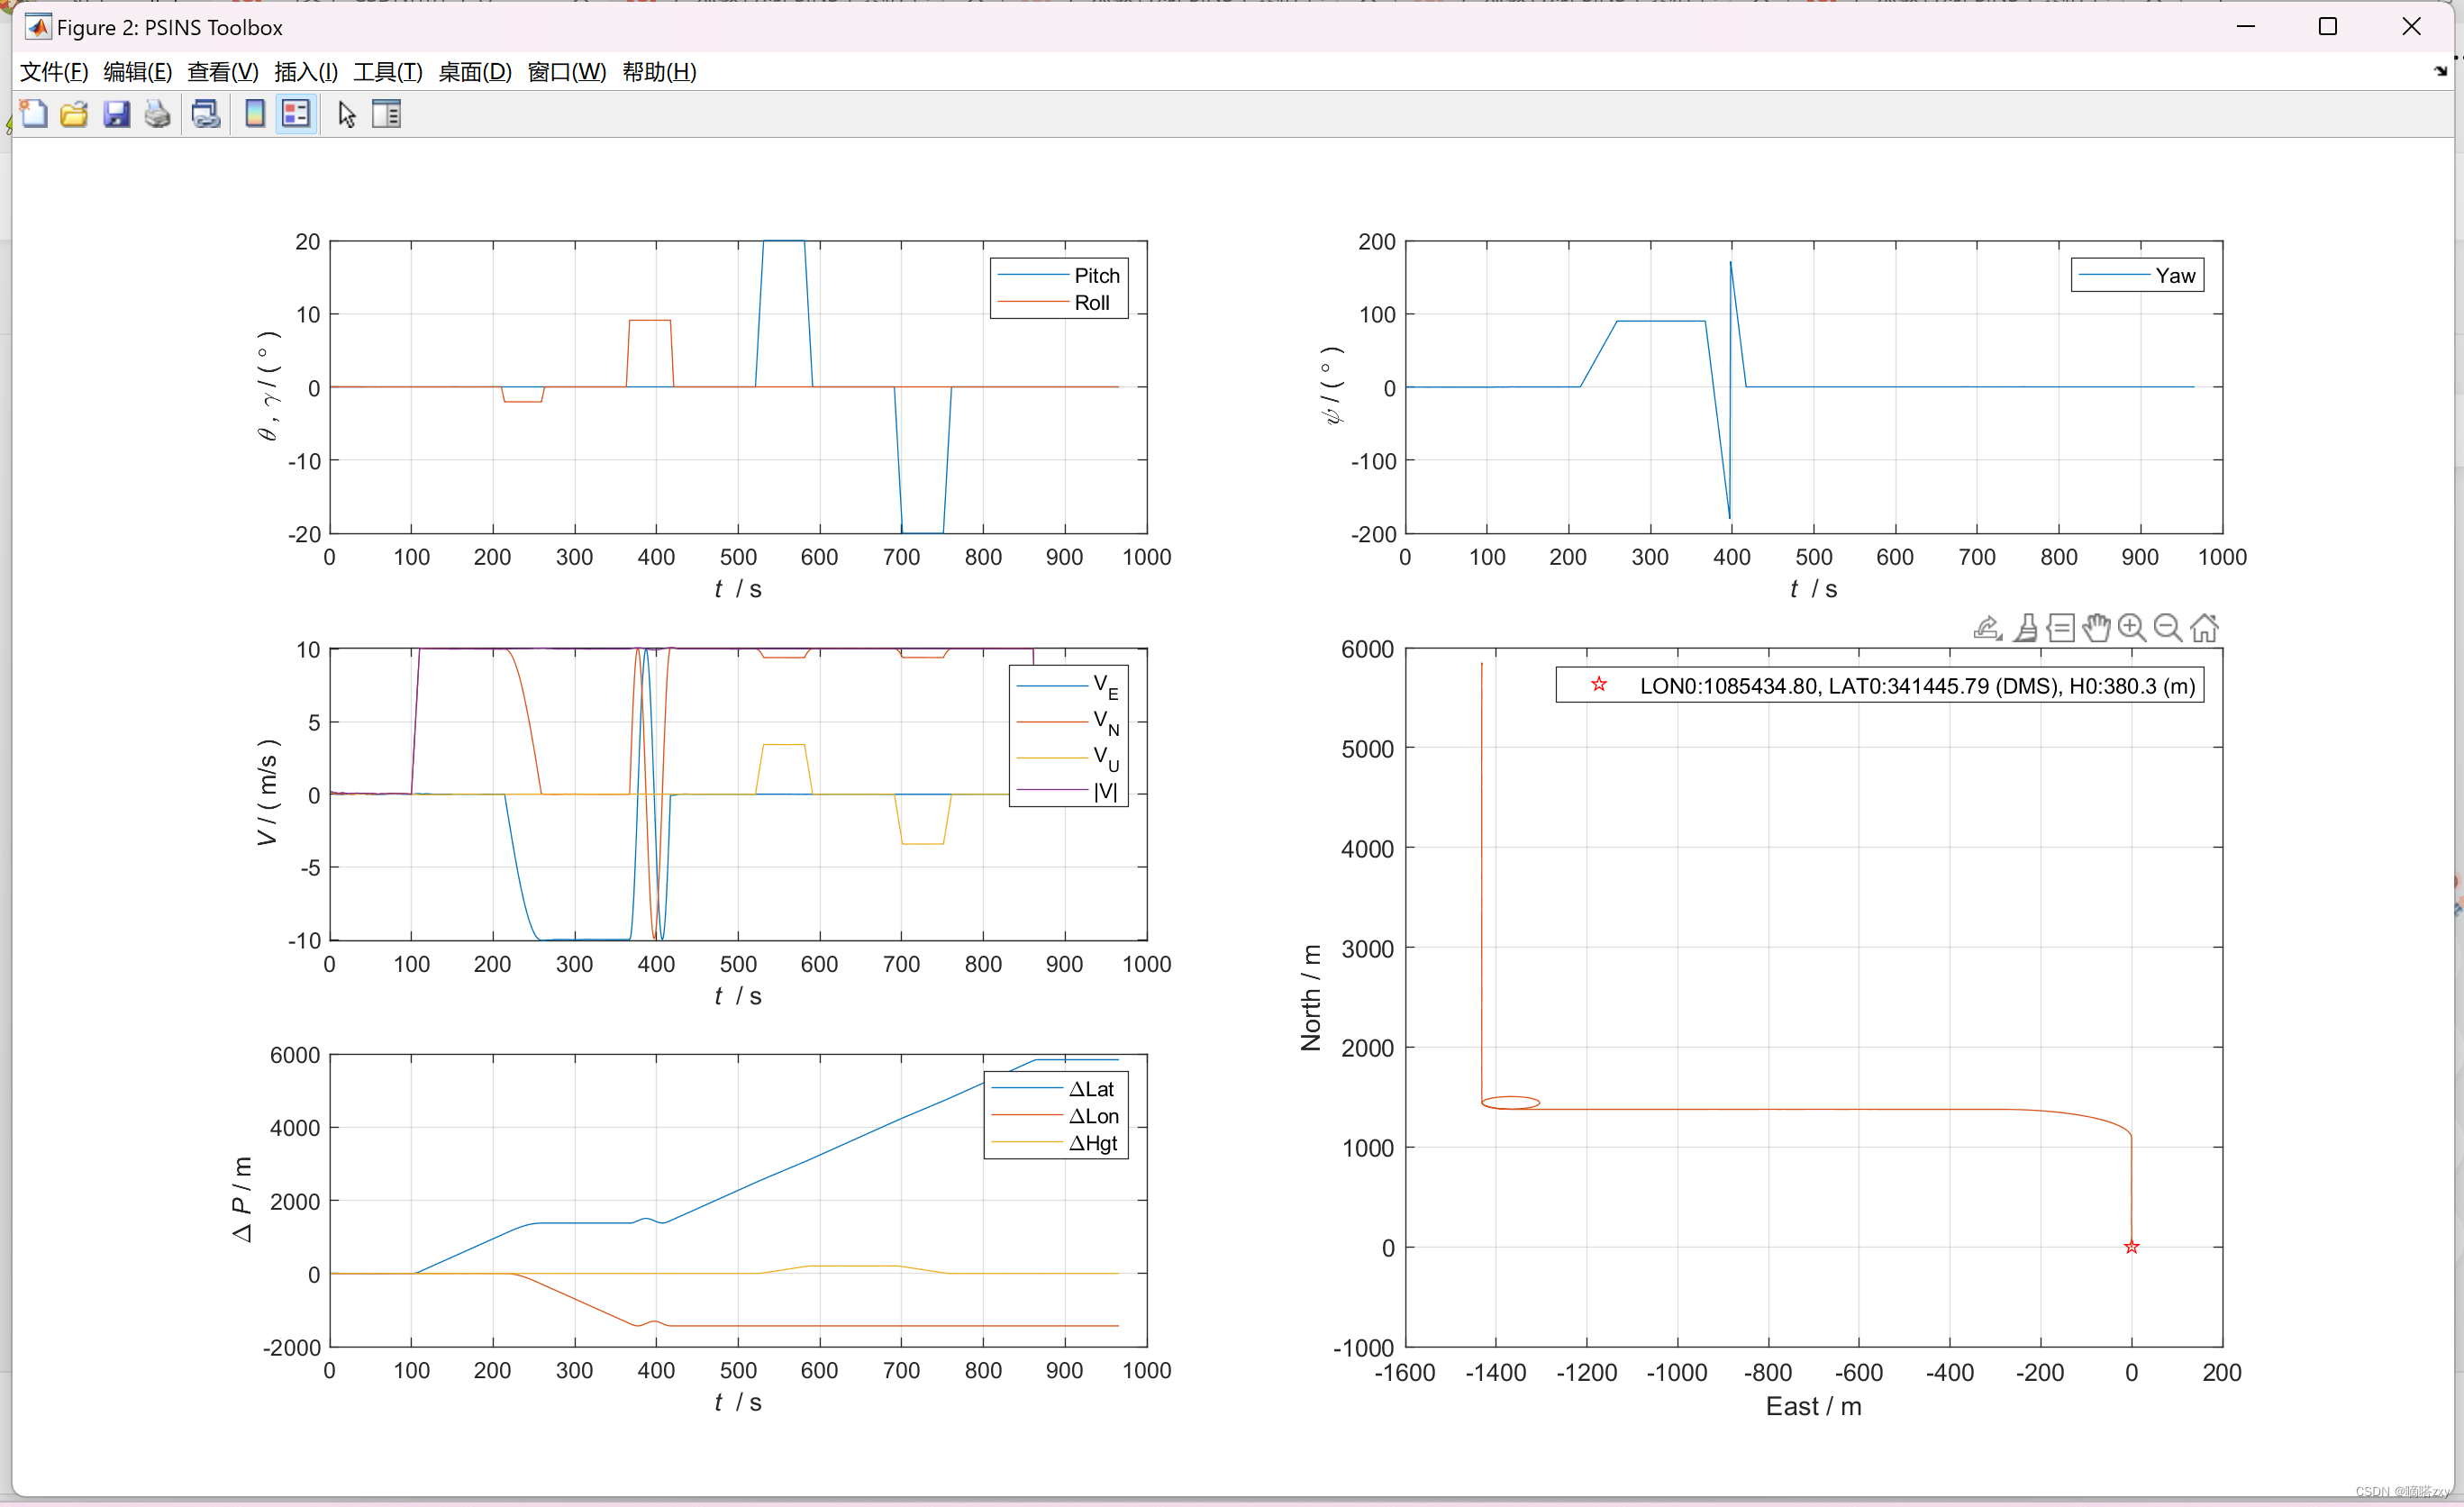Expand the docking arrow at menu bar end

[2440, 71]
